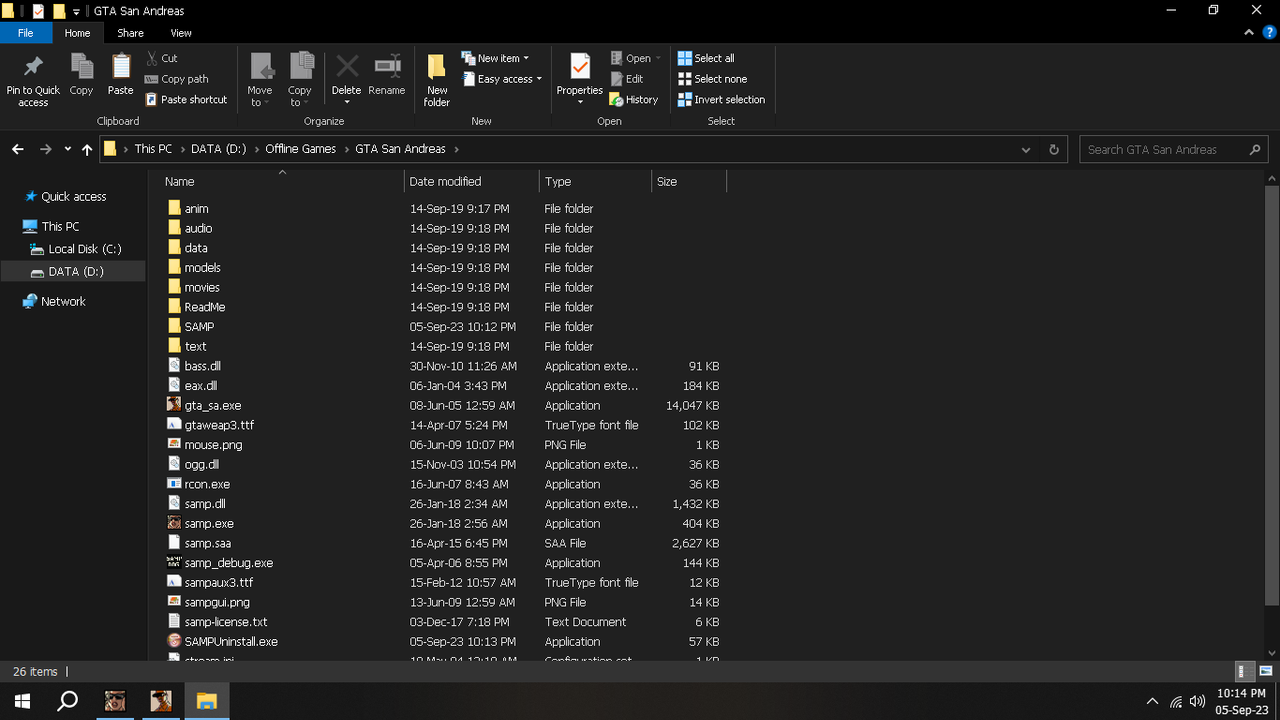Open the Easy access dropdown

coord(502,79)
